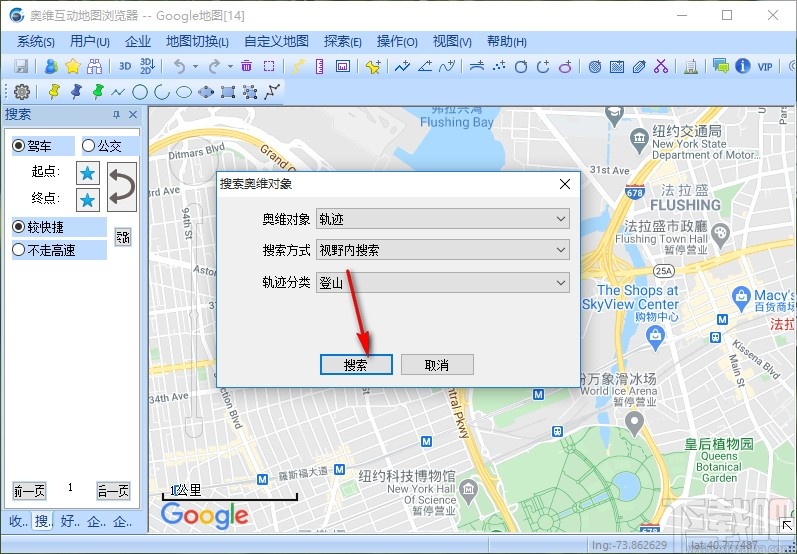Open the 地图切换(L) menu
Screen dimensions: 797x554
[197, 42]
